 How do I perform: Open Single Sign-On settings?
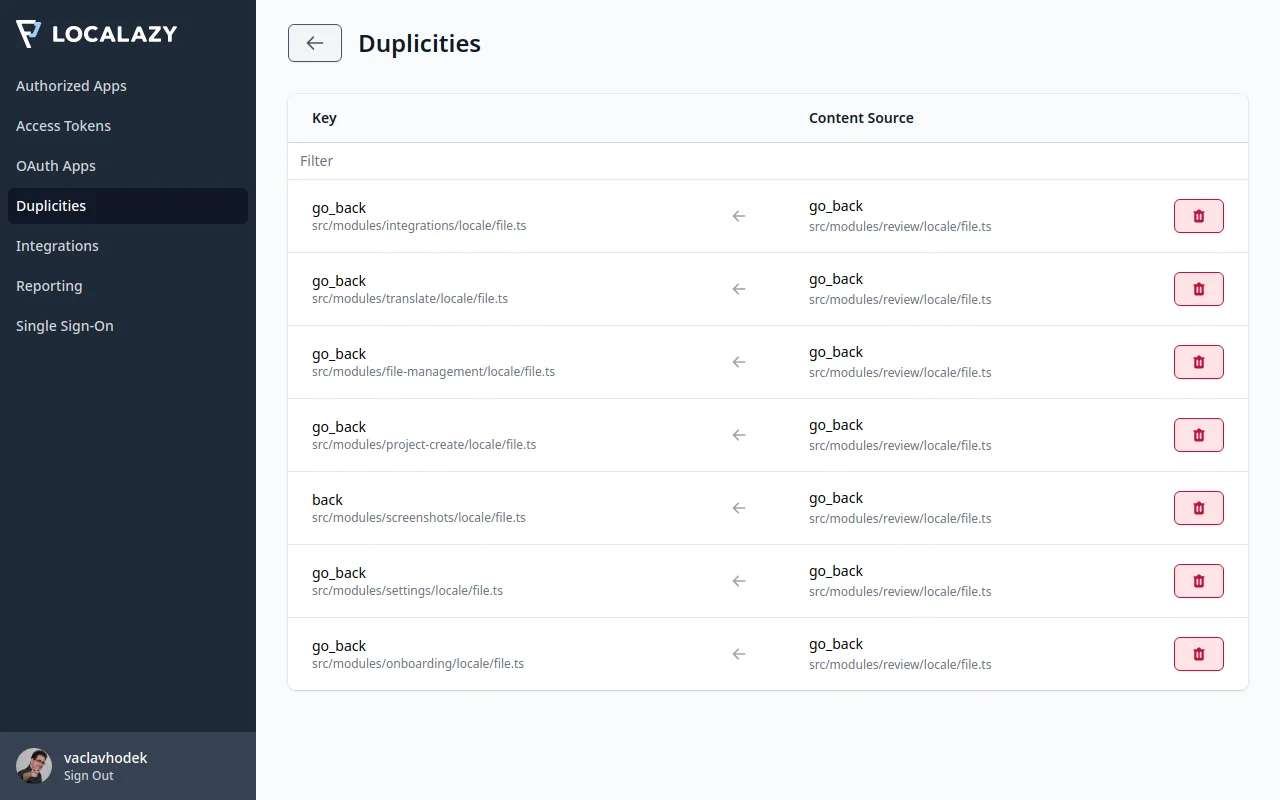[x=64, y=326]
